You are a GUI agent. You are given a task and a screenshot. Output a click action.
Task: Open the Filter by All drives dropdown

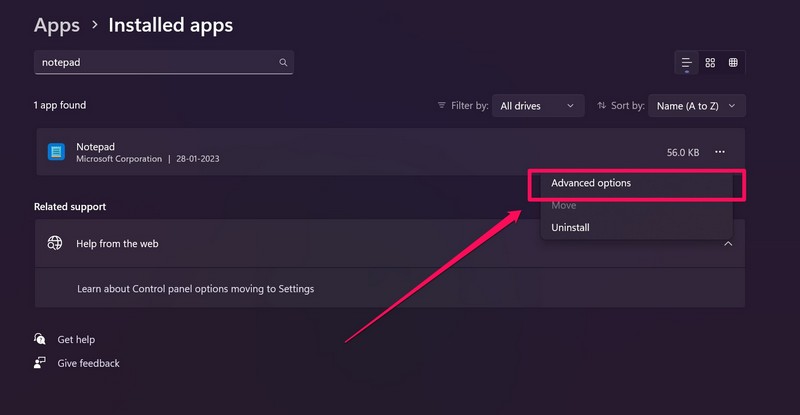coord(540,105)
